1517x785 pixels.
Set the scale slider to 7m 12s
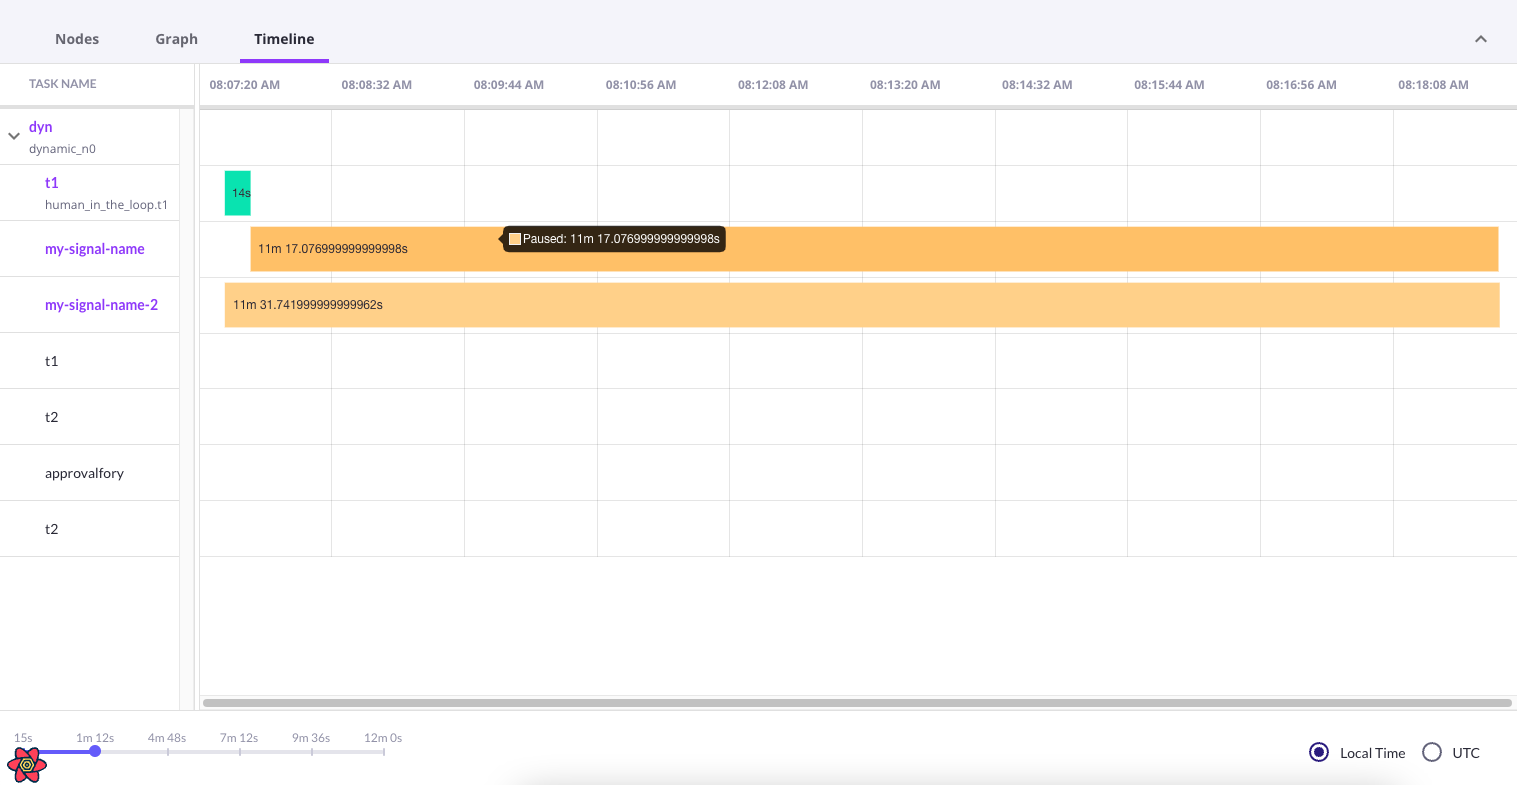click(239, 751)
